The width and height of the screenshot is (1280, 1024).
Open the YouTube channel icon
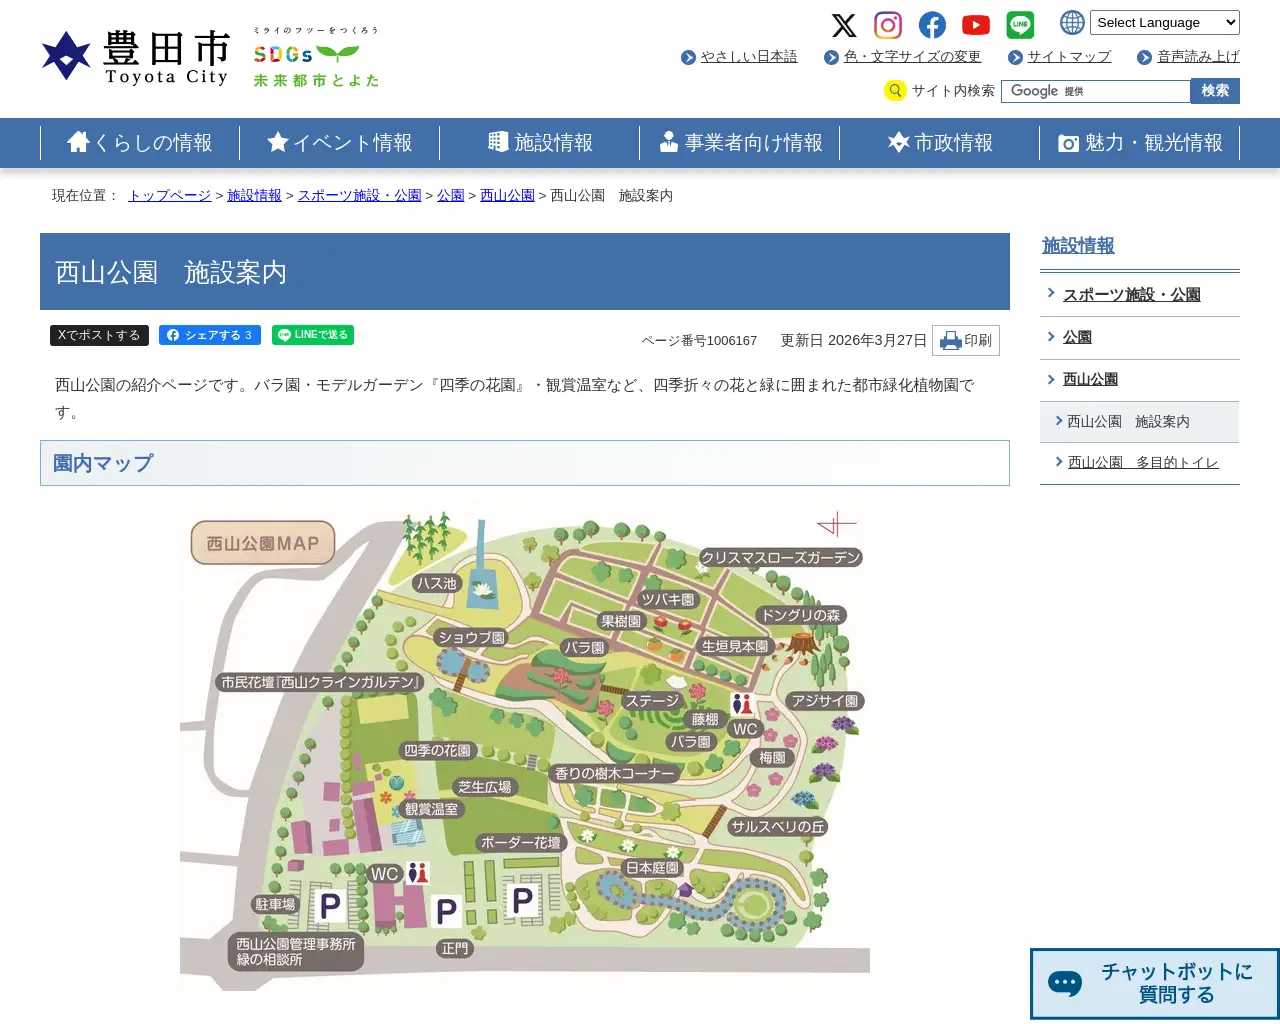(x=975, y=25)
